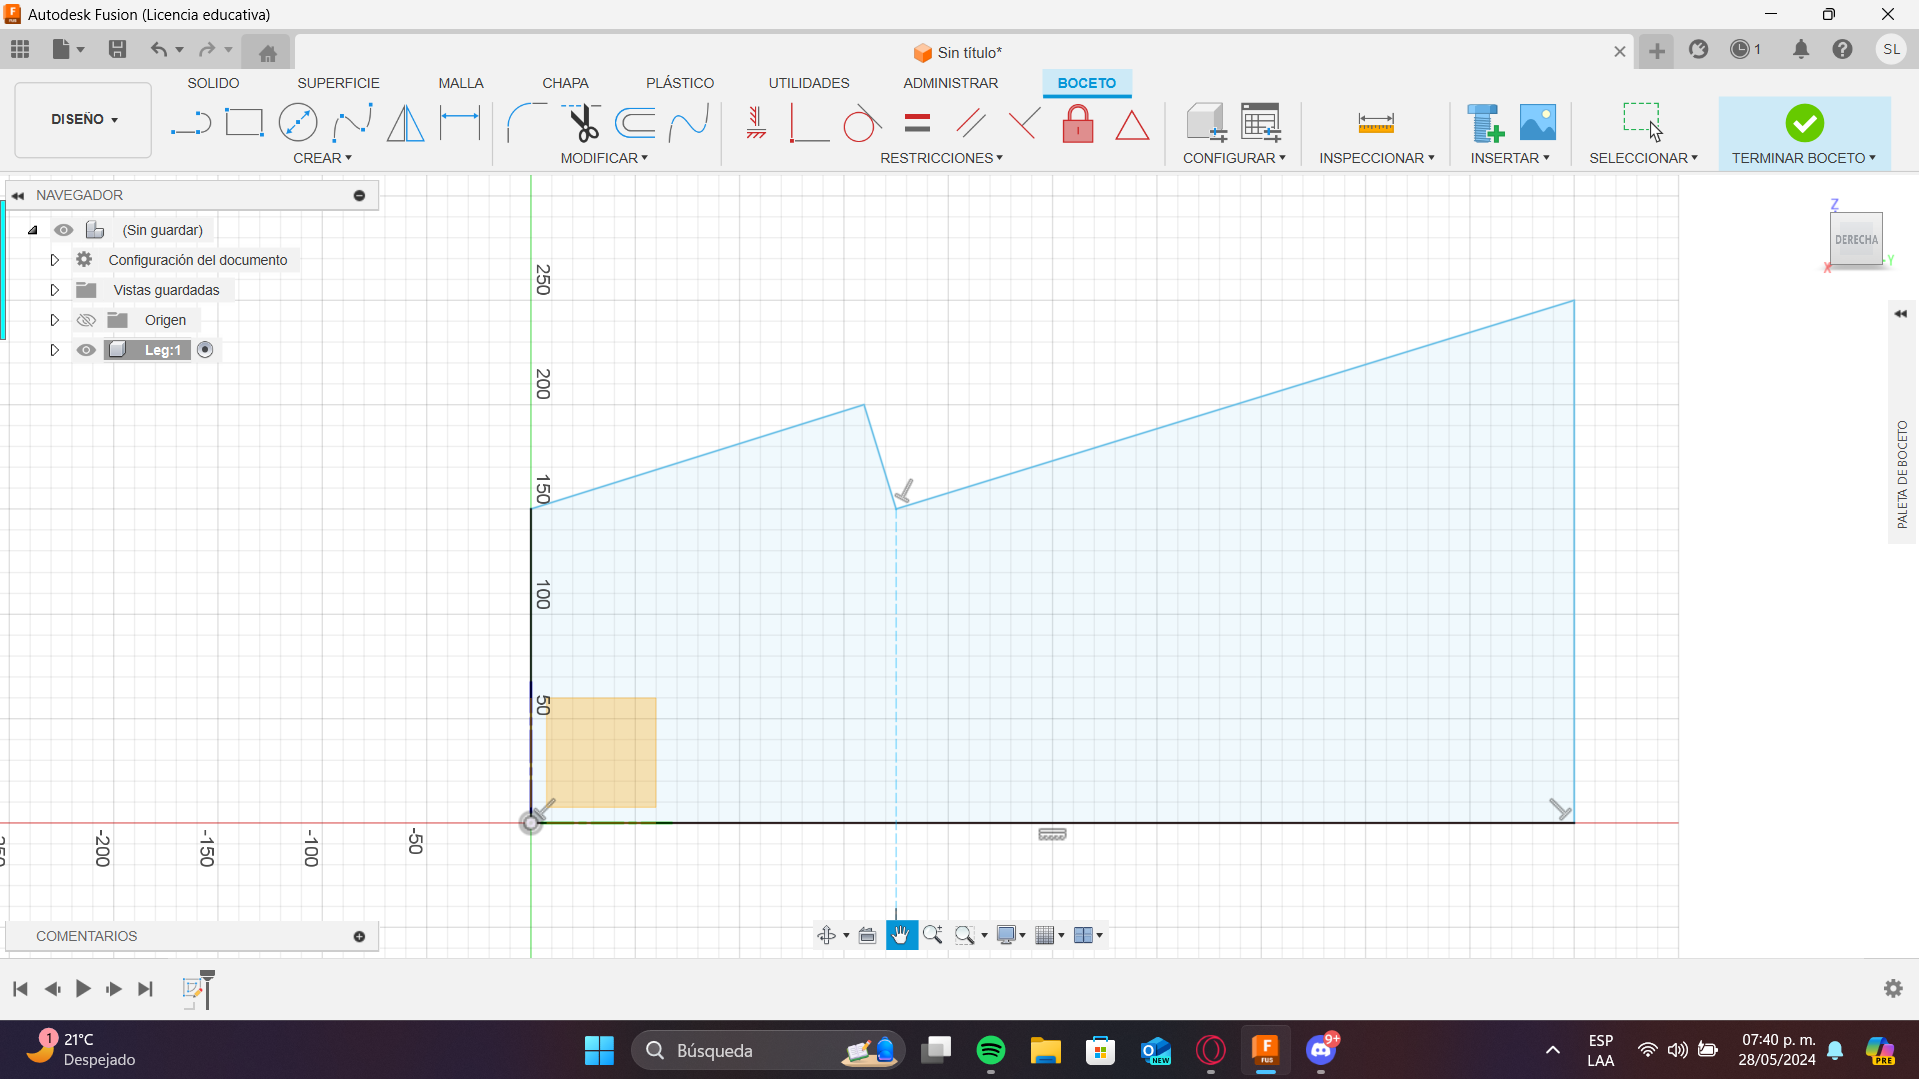Open the MODIFICAR dropdown menu
This screenshot has height=1079, width=1919.
point(604,158)
